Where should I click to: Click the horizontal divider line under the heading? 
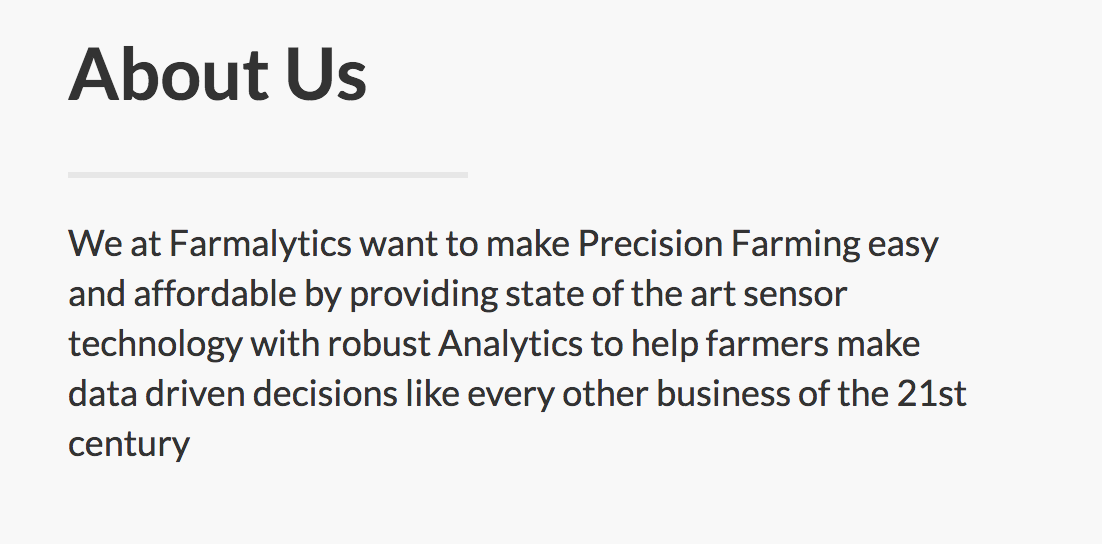point(267,175)
